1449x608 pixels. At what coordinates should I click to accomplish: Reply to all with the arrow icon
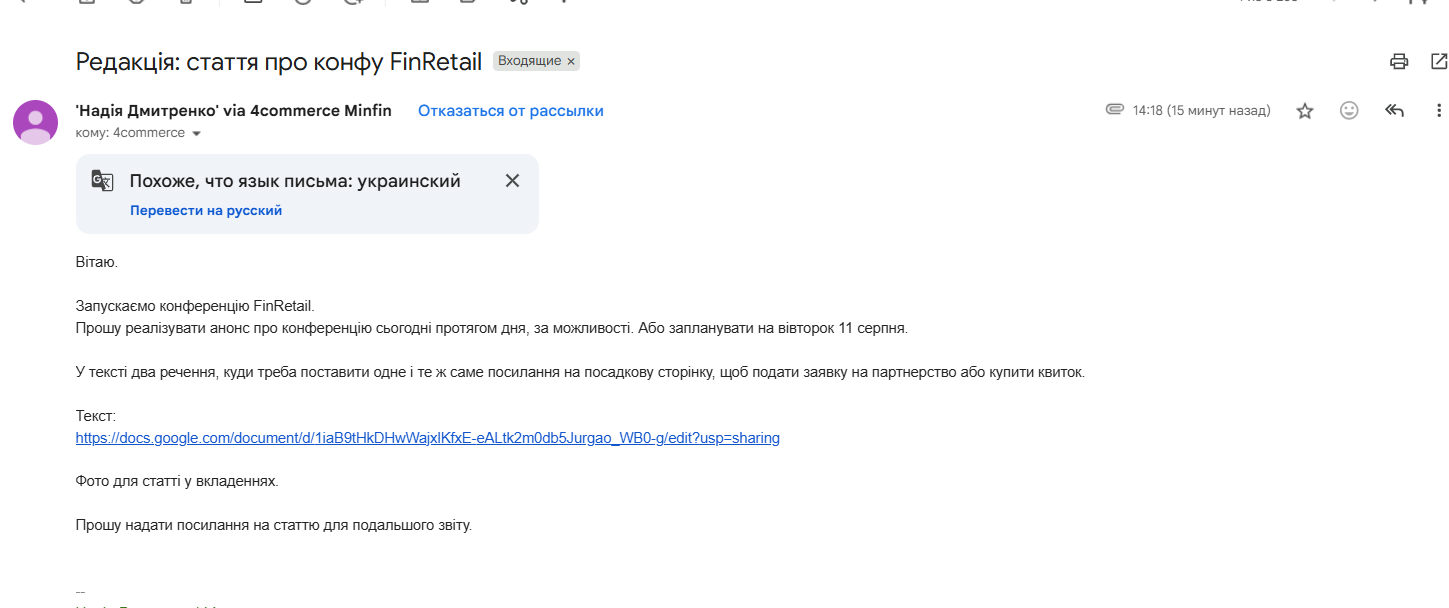pyautogui.click(x=1395, y=111)
